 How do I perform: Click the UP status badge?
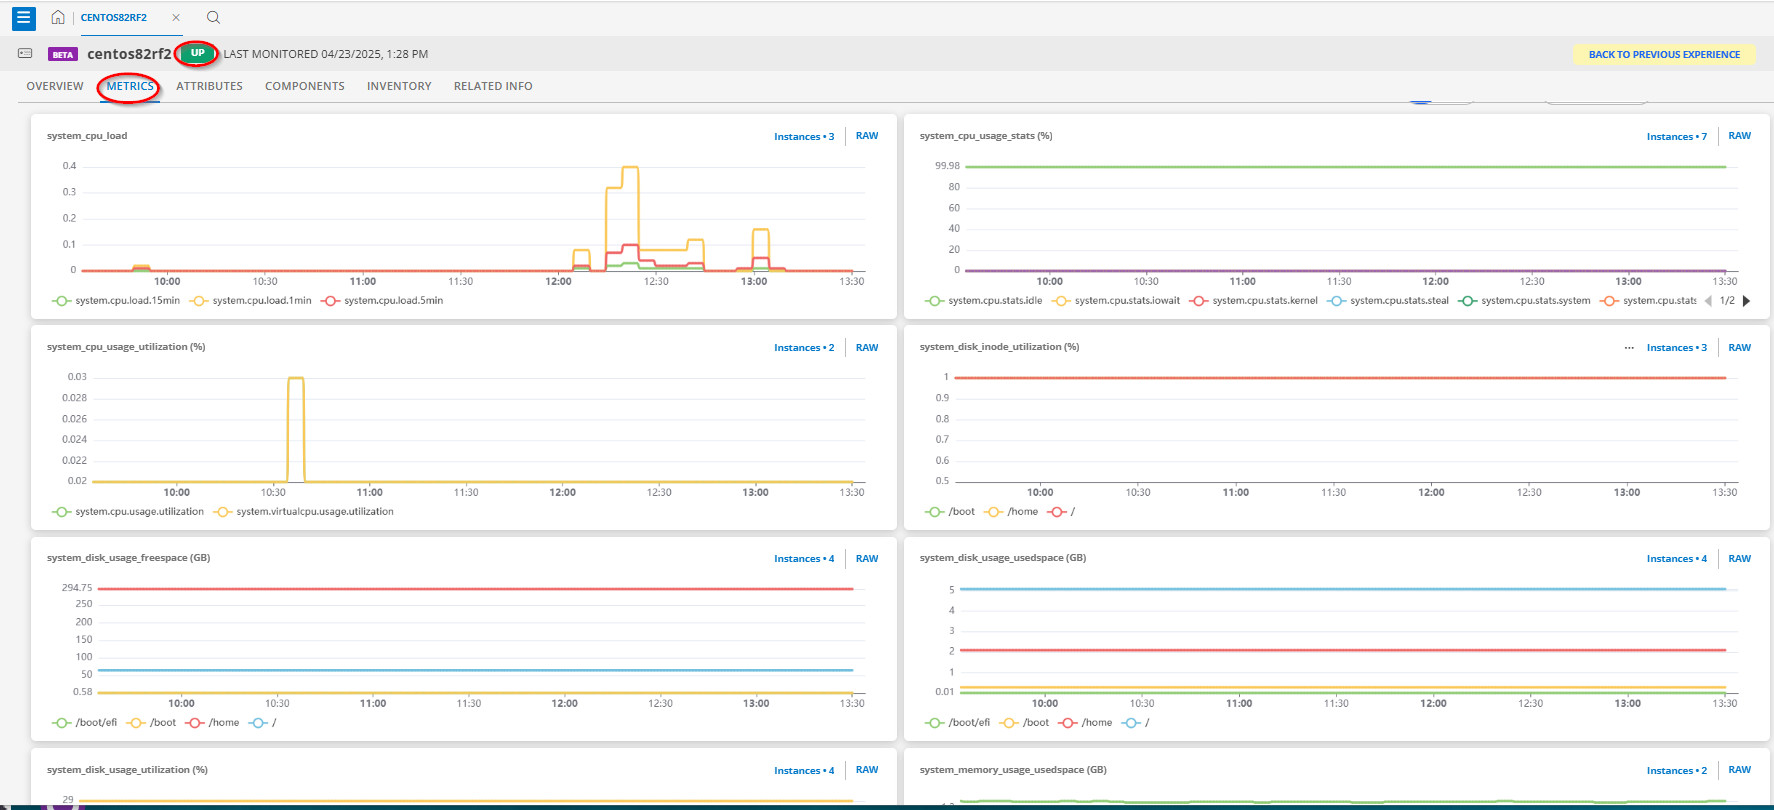pyautogui.click(x=197, y=53)
